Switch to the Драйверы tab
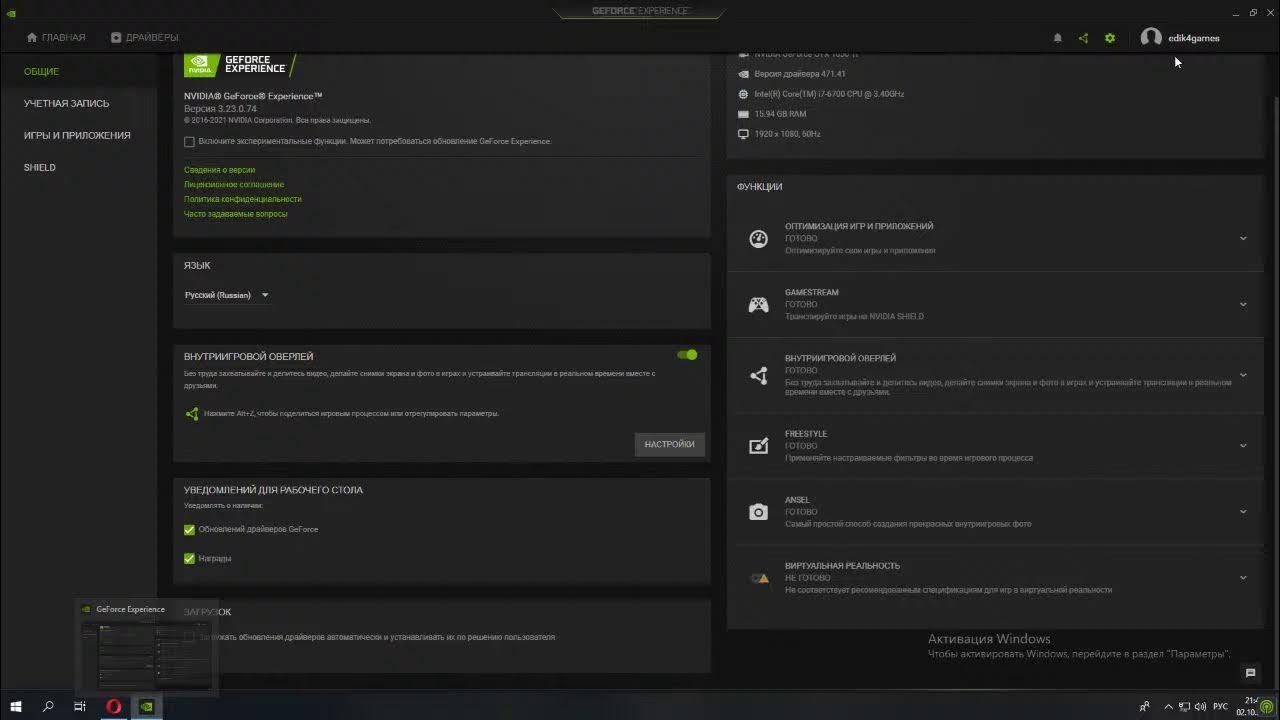The width and height of the screenshot is (1280, 720). coord(144,38)
